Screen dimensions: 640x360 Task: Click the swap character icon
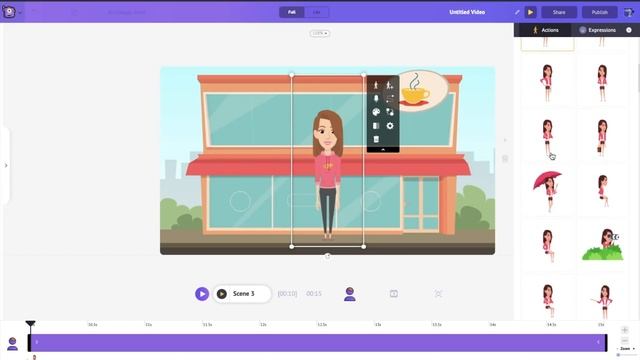[390, 112]
